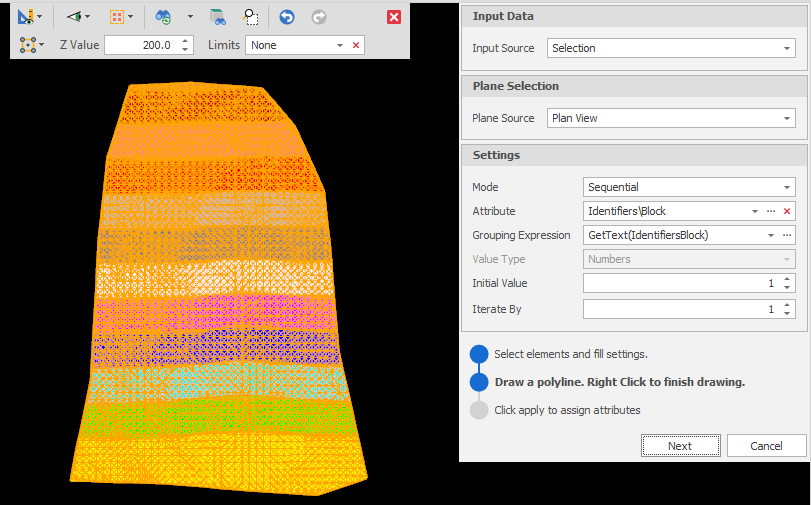
Task: Click the drawing plane view tool icon
Action: [x=26, y=17]
